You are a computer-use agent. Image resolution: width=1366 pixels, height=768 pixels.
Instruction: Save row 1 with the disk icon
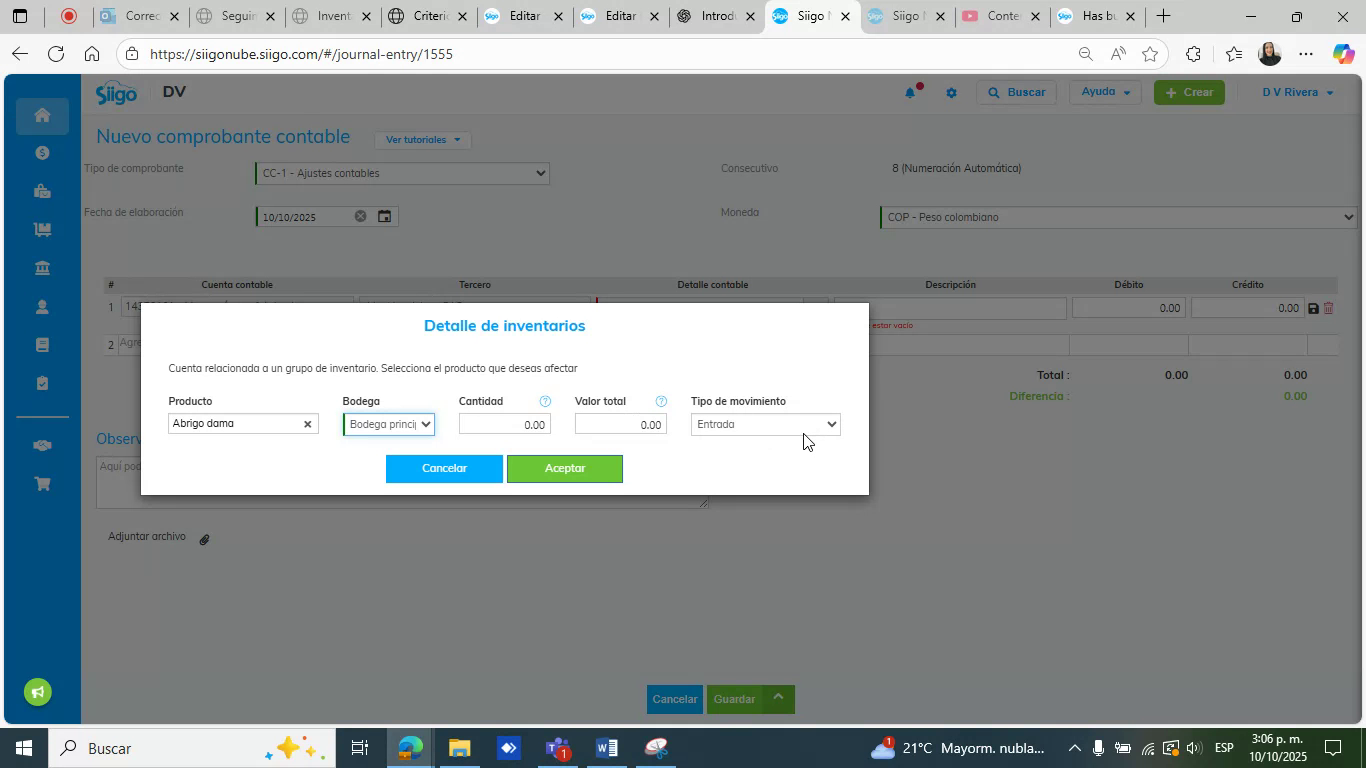coord(1313,309)
